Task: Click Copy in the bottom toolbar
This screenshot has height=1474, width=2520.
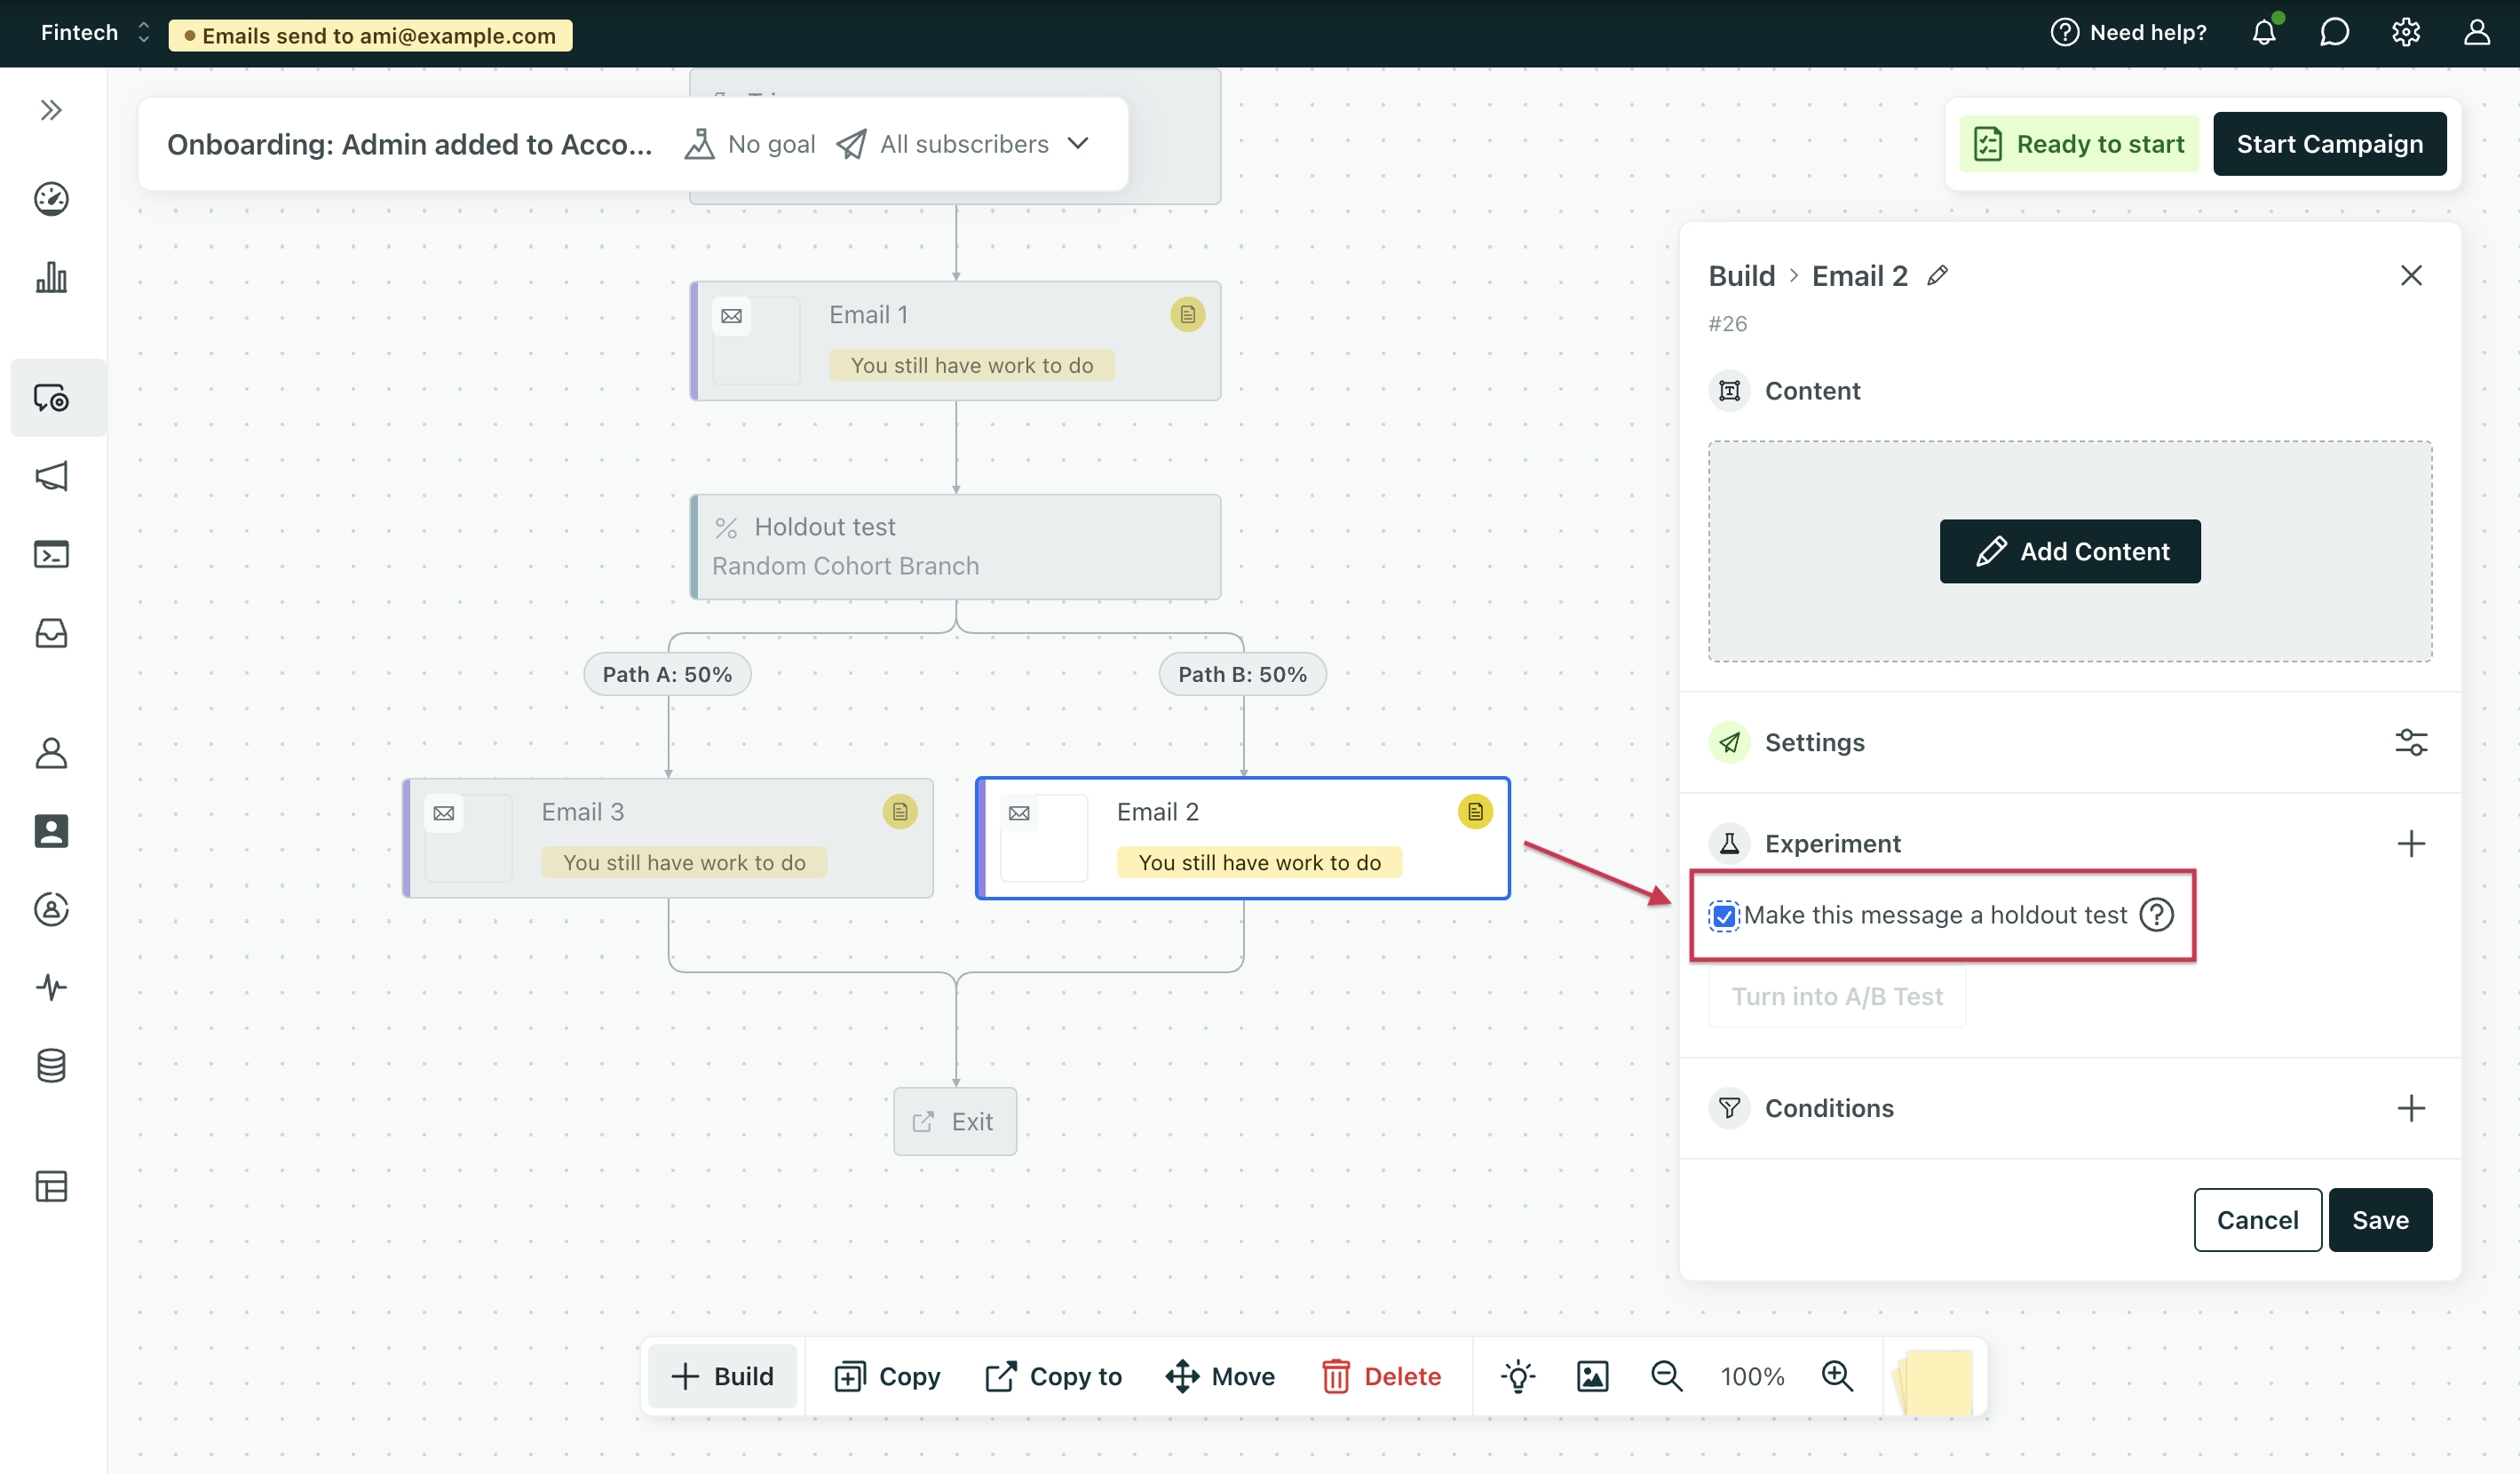Action: 887,1376
